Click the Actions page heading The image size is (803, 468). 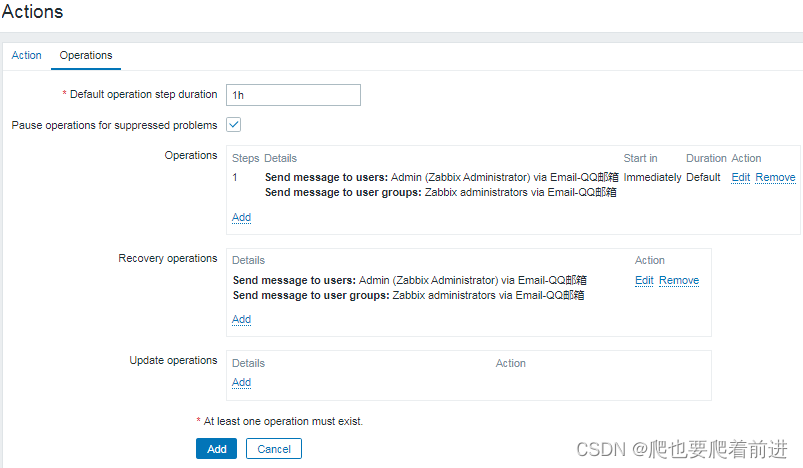[x=32, y=11]
